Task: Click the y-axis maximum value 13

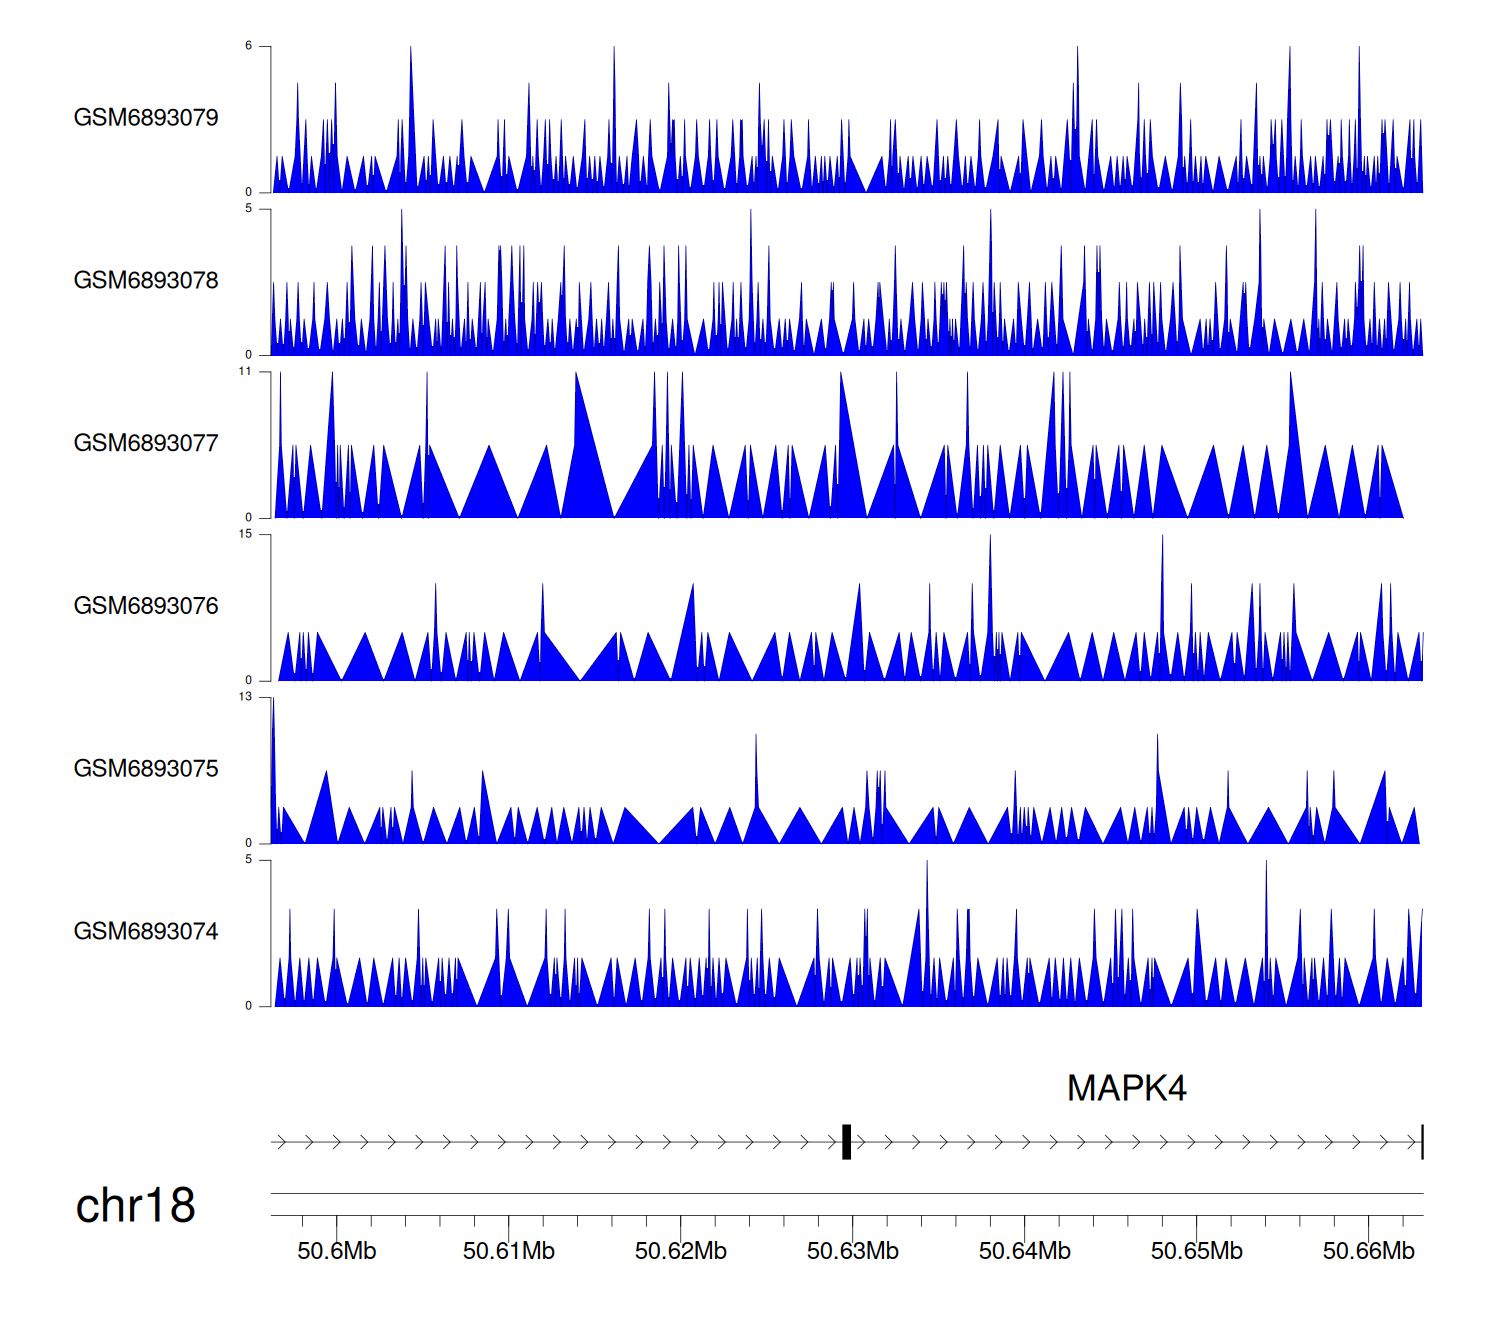Action: coord(245,697)
